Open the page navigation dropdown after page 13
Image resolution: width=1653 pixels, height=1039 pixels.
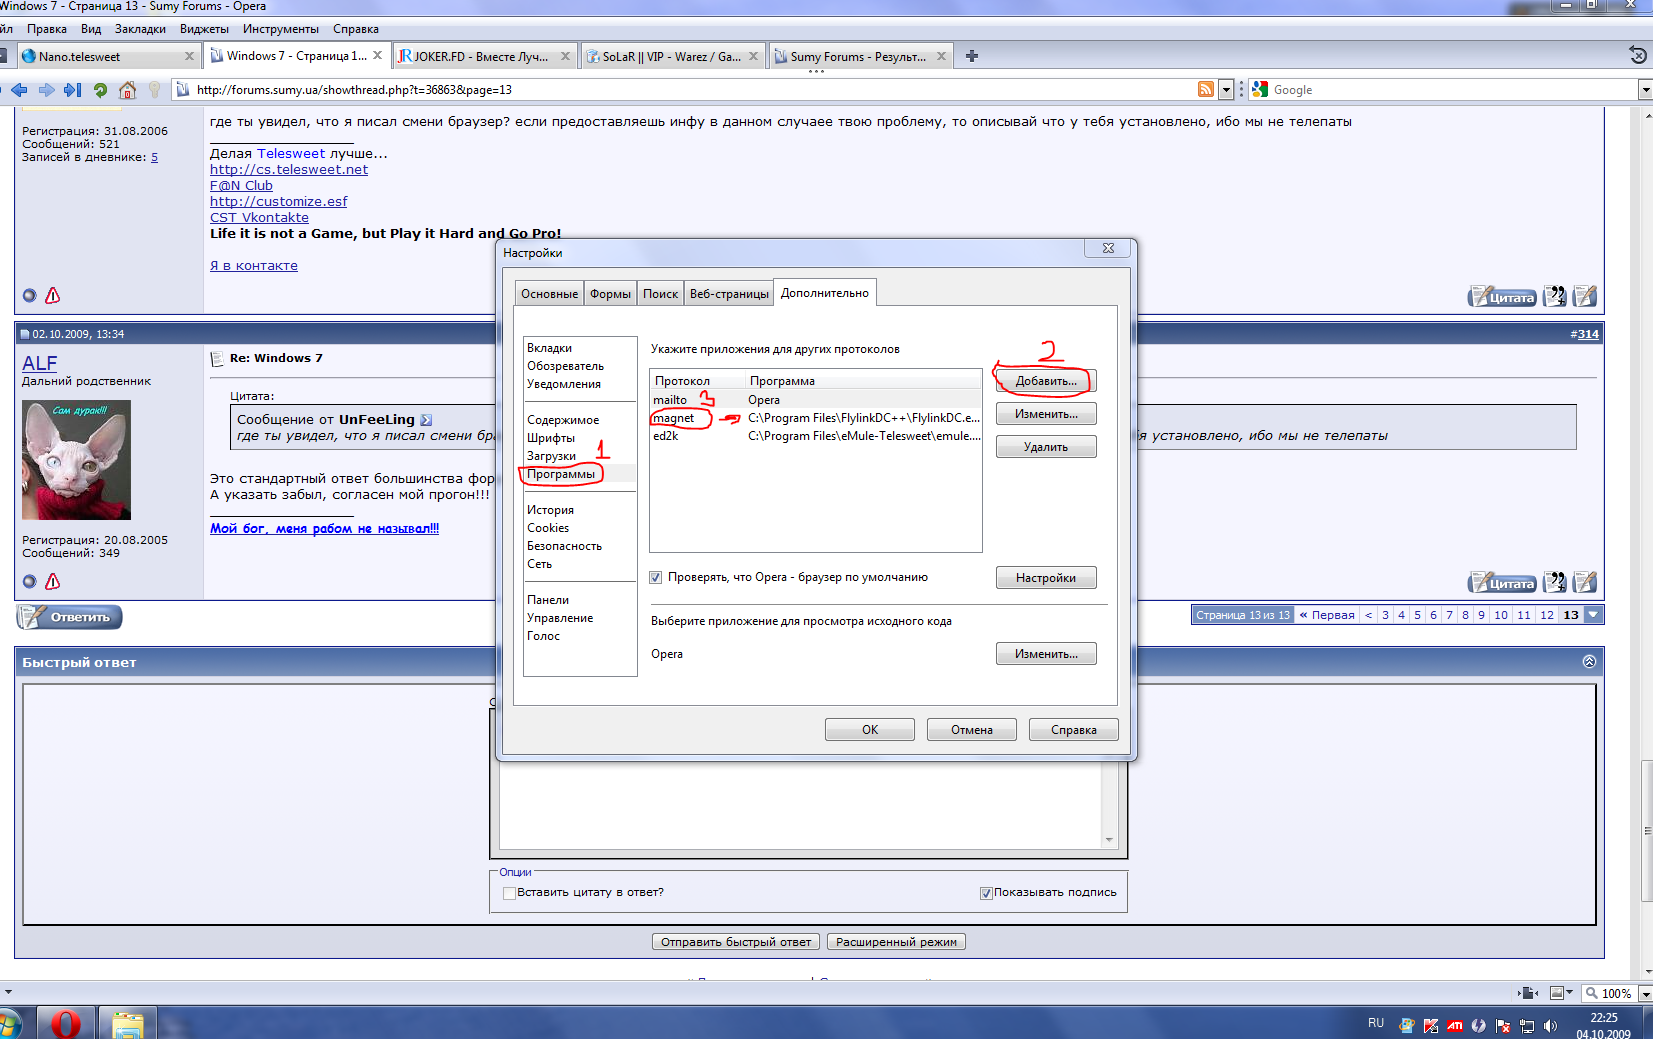click(1594, 615)
